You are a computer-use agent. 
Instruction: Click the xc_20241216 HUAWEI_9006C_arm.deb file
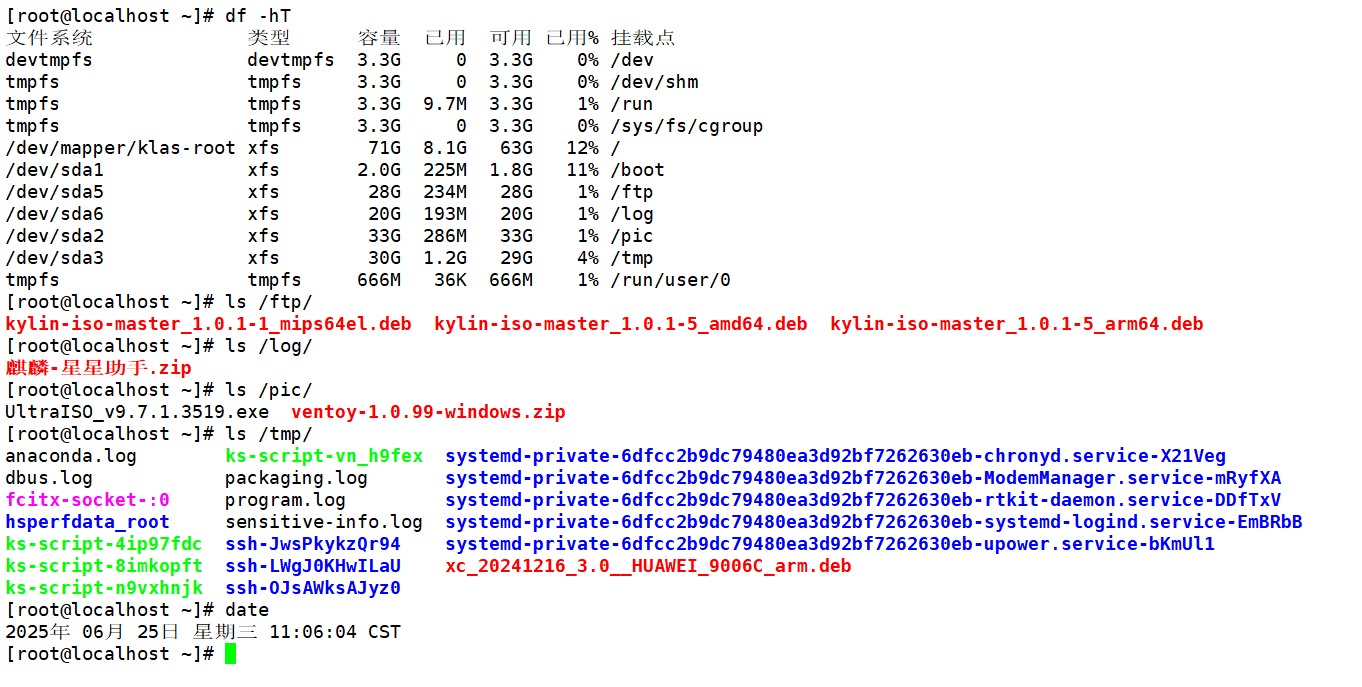click(x=648, y=566)
